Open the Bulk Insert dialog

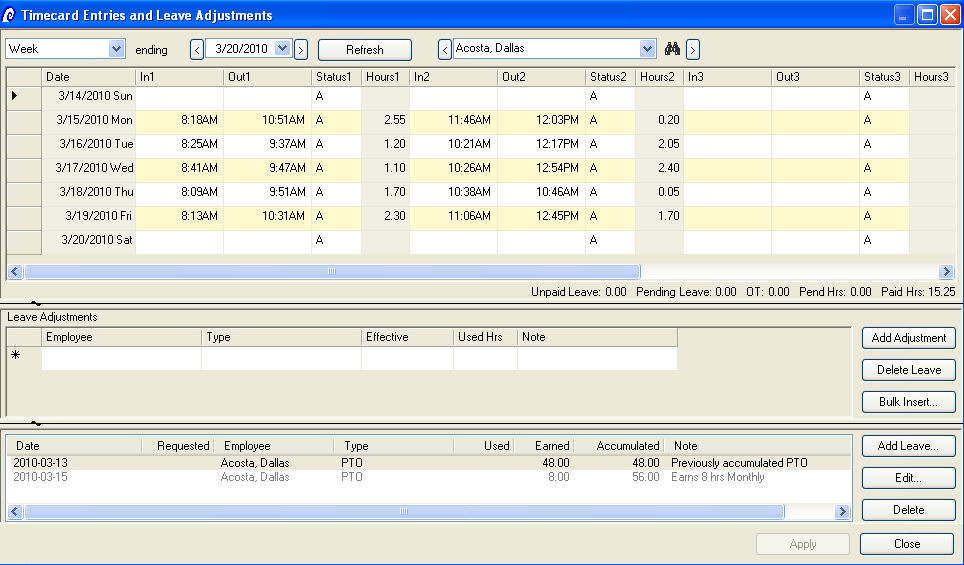click(908, 402)
